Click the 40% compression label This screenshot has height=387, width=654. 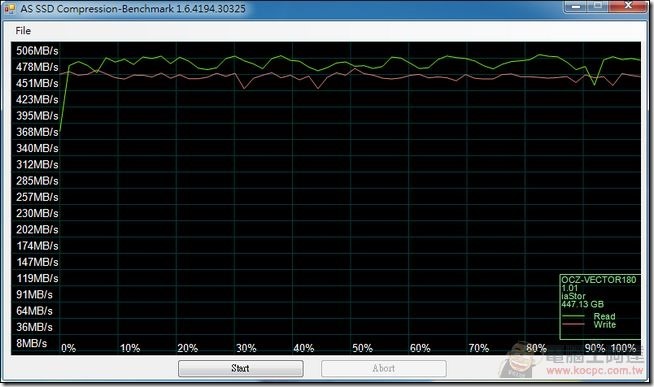coord(304,348)
